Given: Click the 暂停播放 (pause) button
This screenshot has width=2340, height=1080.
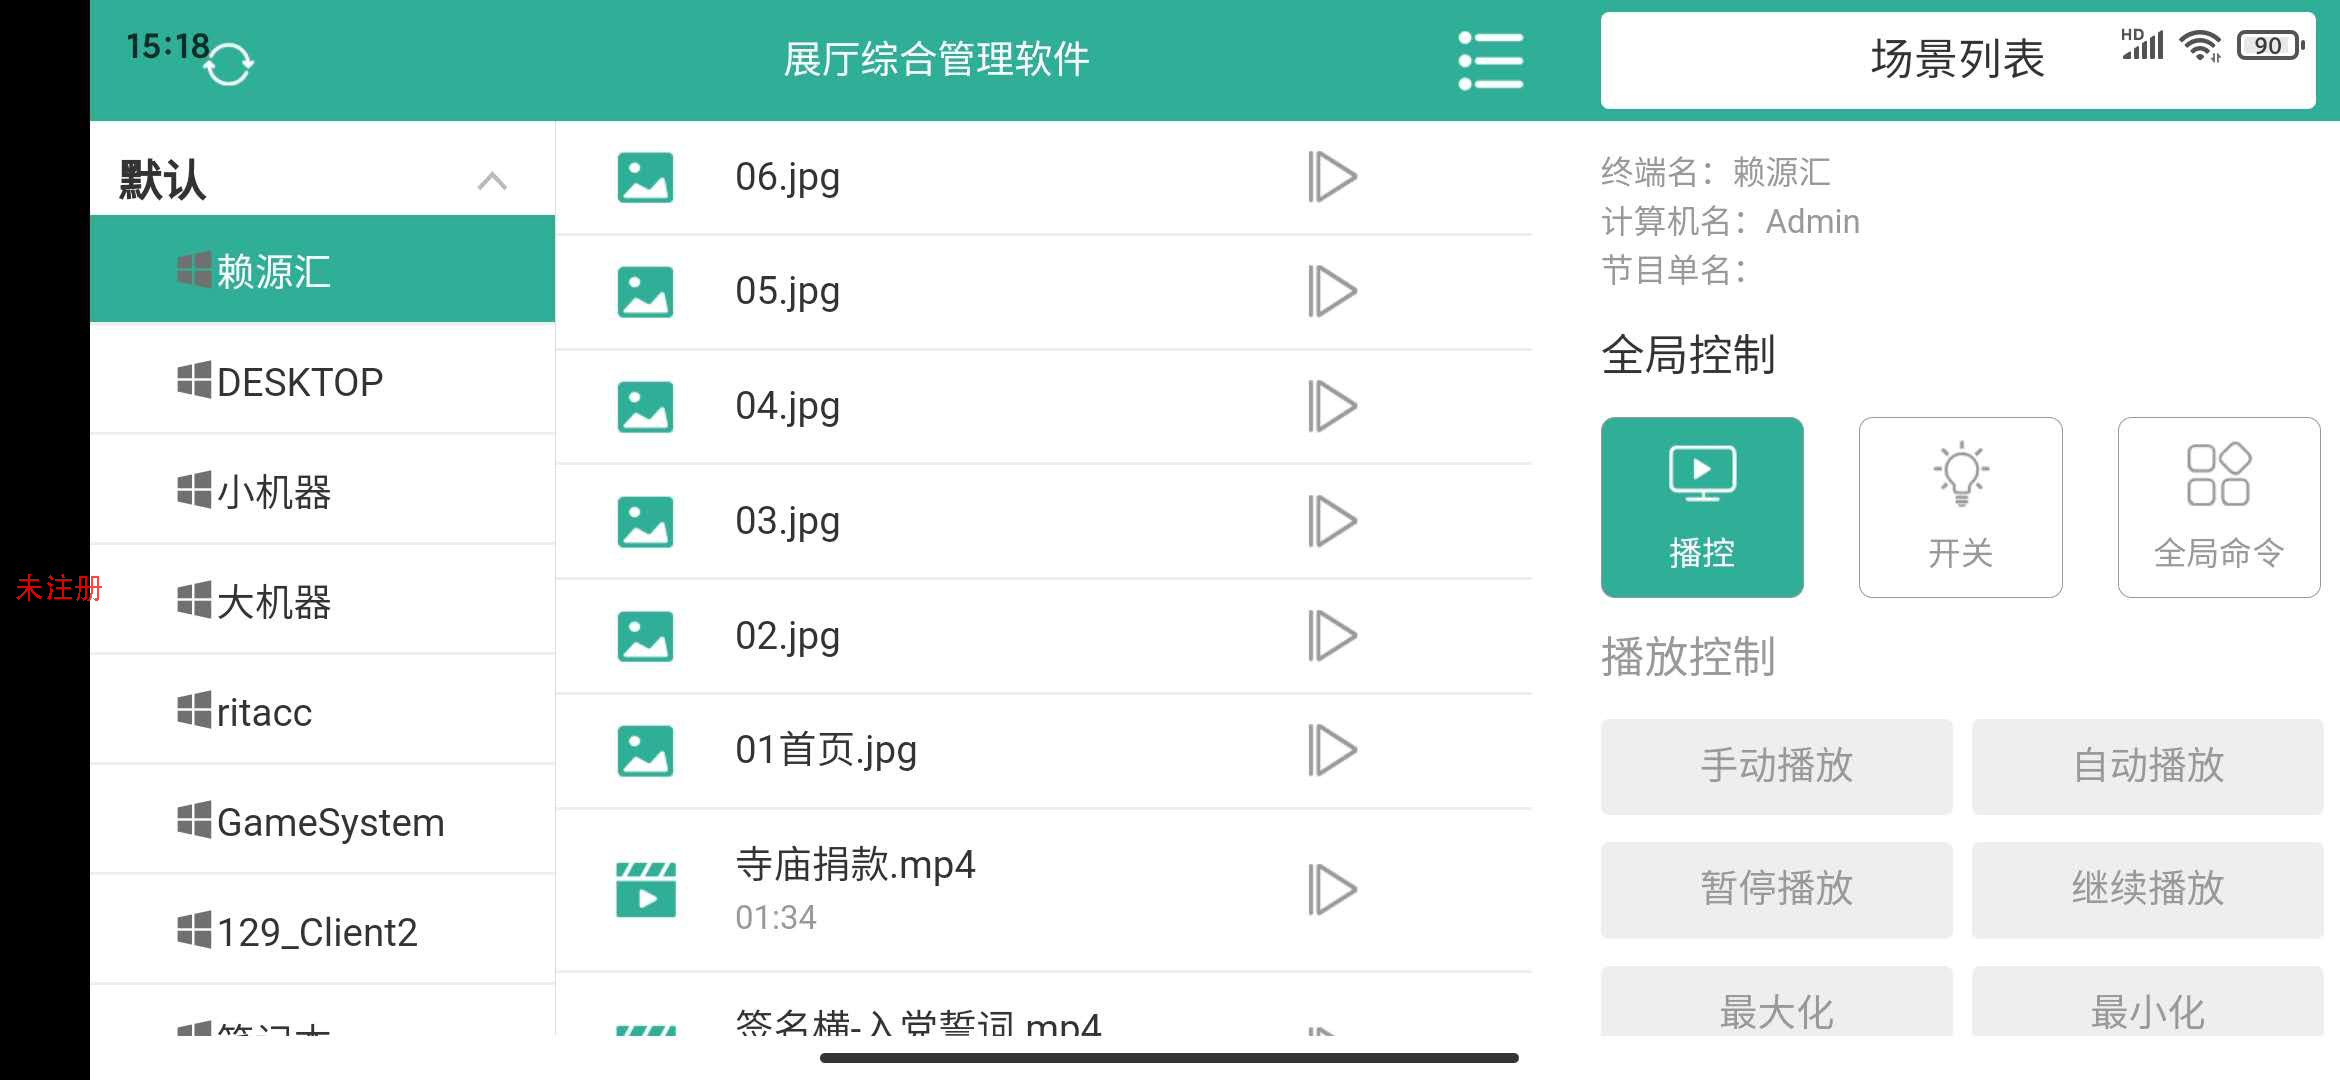Looking at the screenshot, I should click(1775, 889).
